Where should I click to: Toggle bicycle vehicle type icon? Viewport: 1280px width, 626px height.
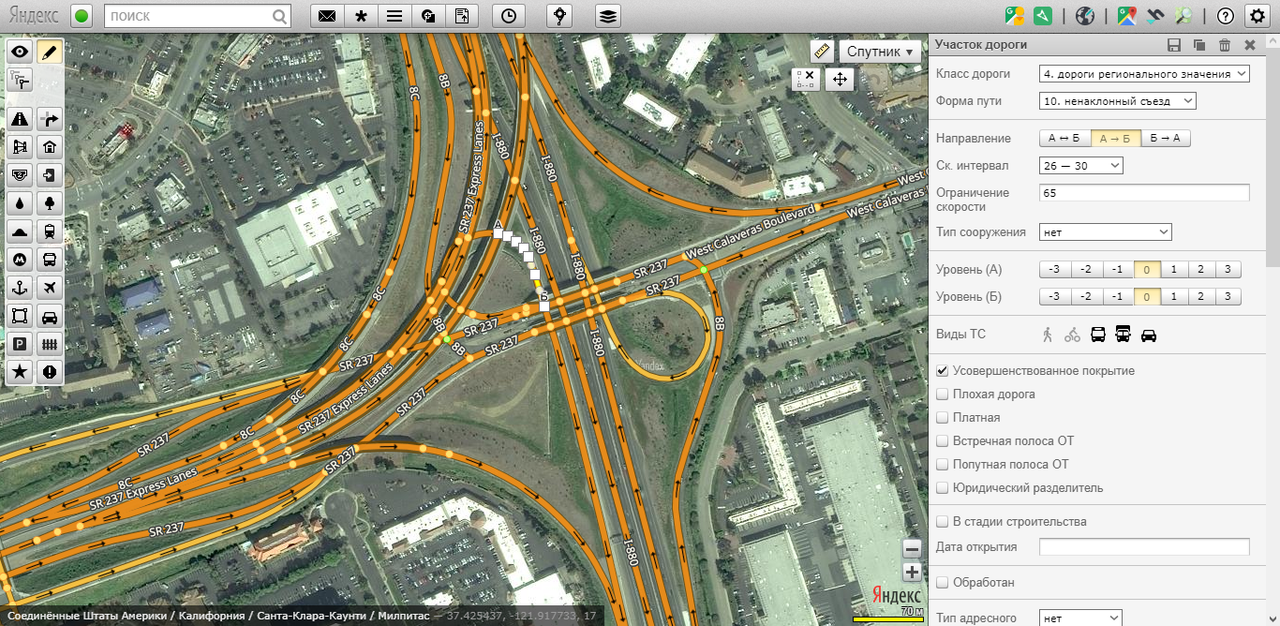(1072, 335)
